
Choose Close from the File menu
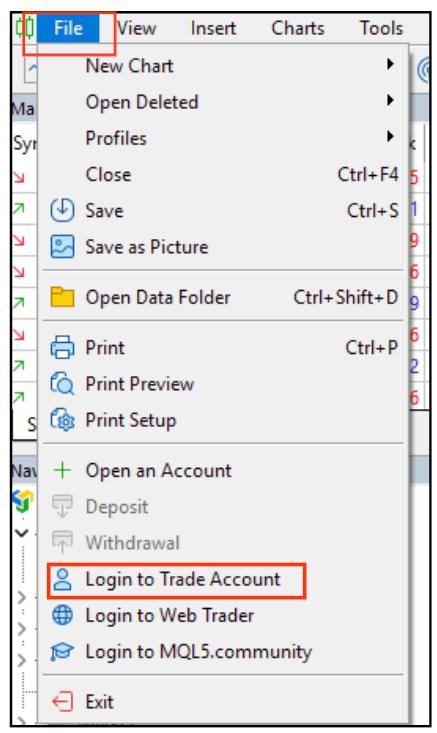[108, 174]
